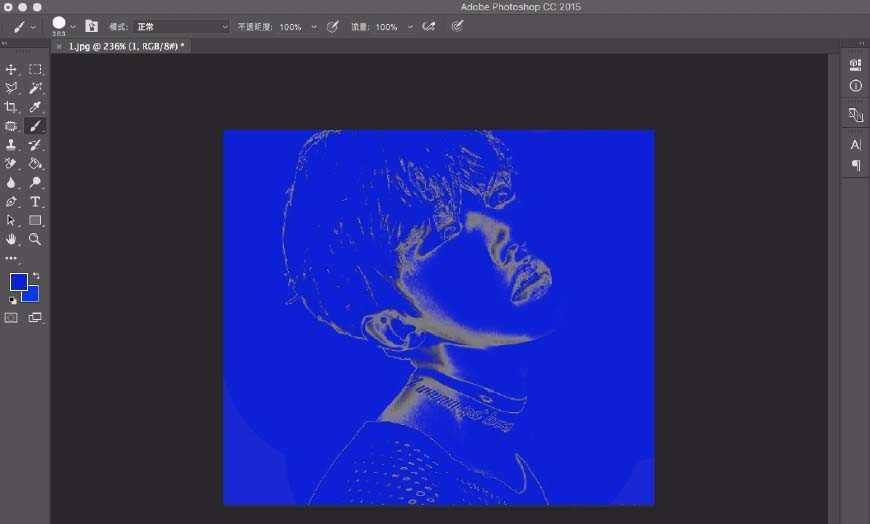Select the Horizontal Type tool
The image size is (870, 524).
(x=35, y=201)
